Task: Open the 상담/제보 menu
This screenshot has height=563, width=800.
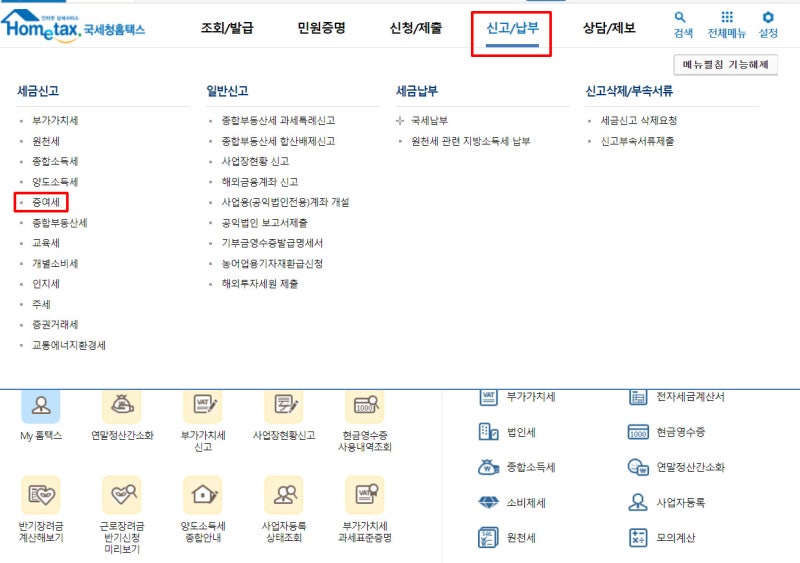Action: tap(609, 28)
